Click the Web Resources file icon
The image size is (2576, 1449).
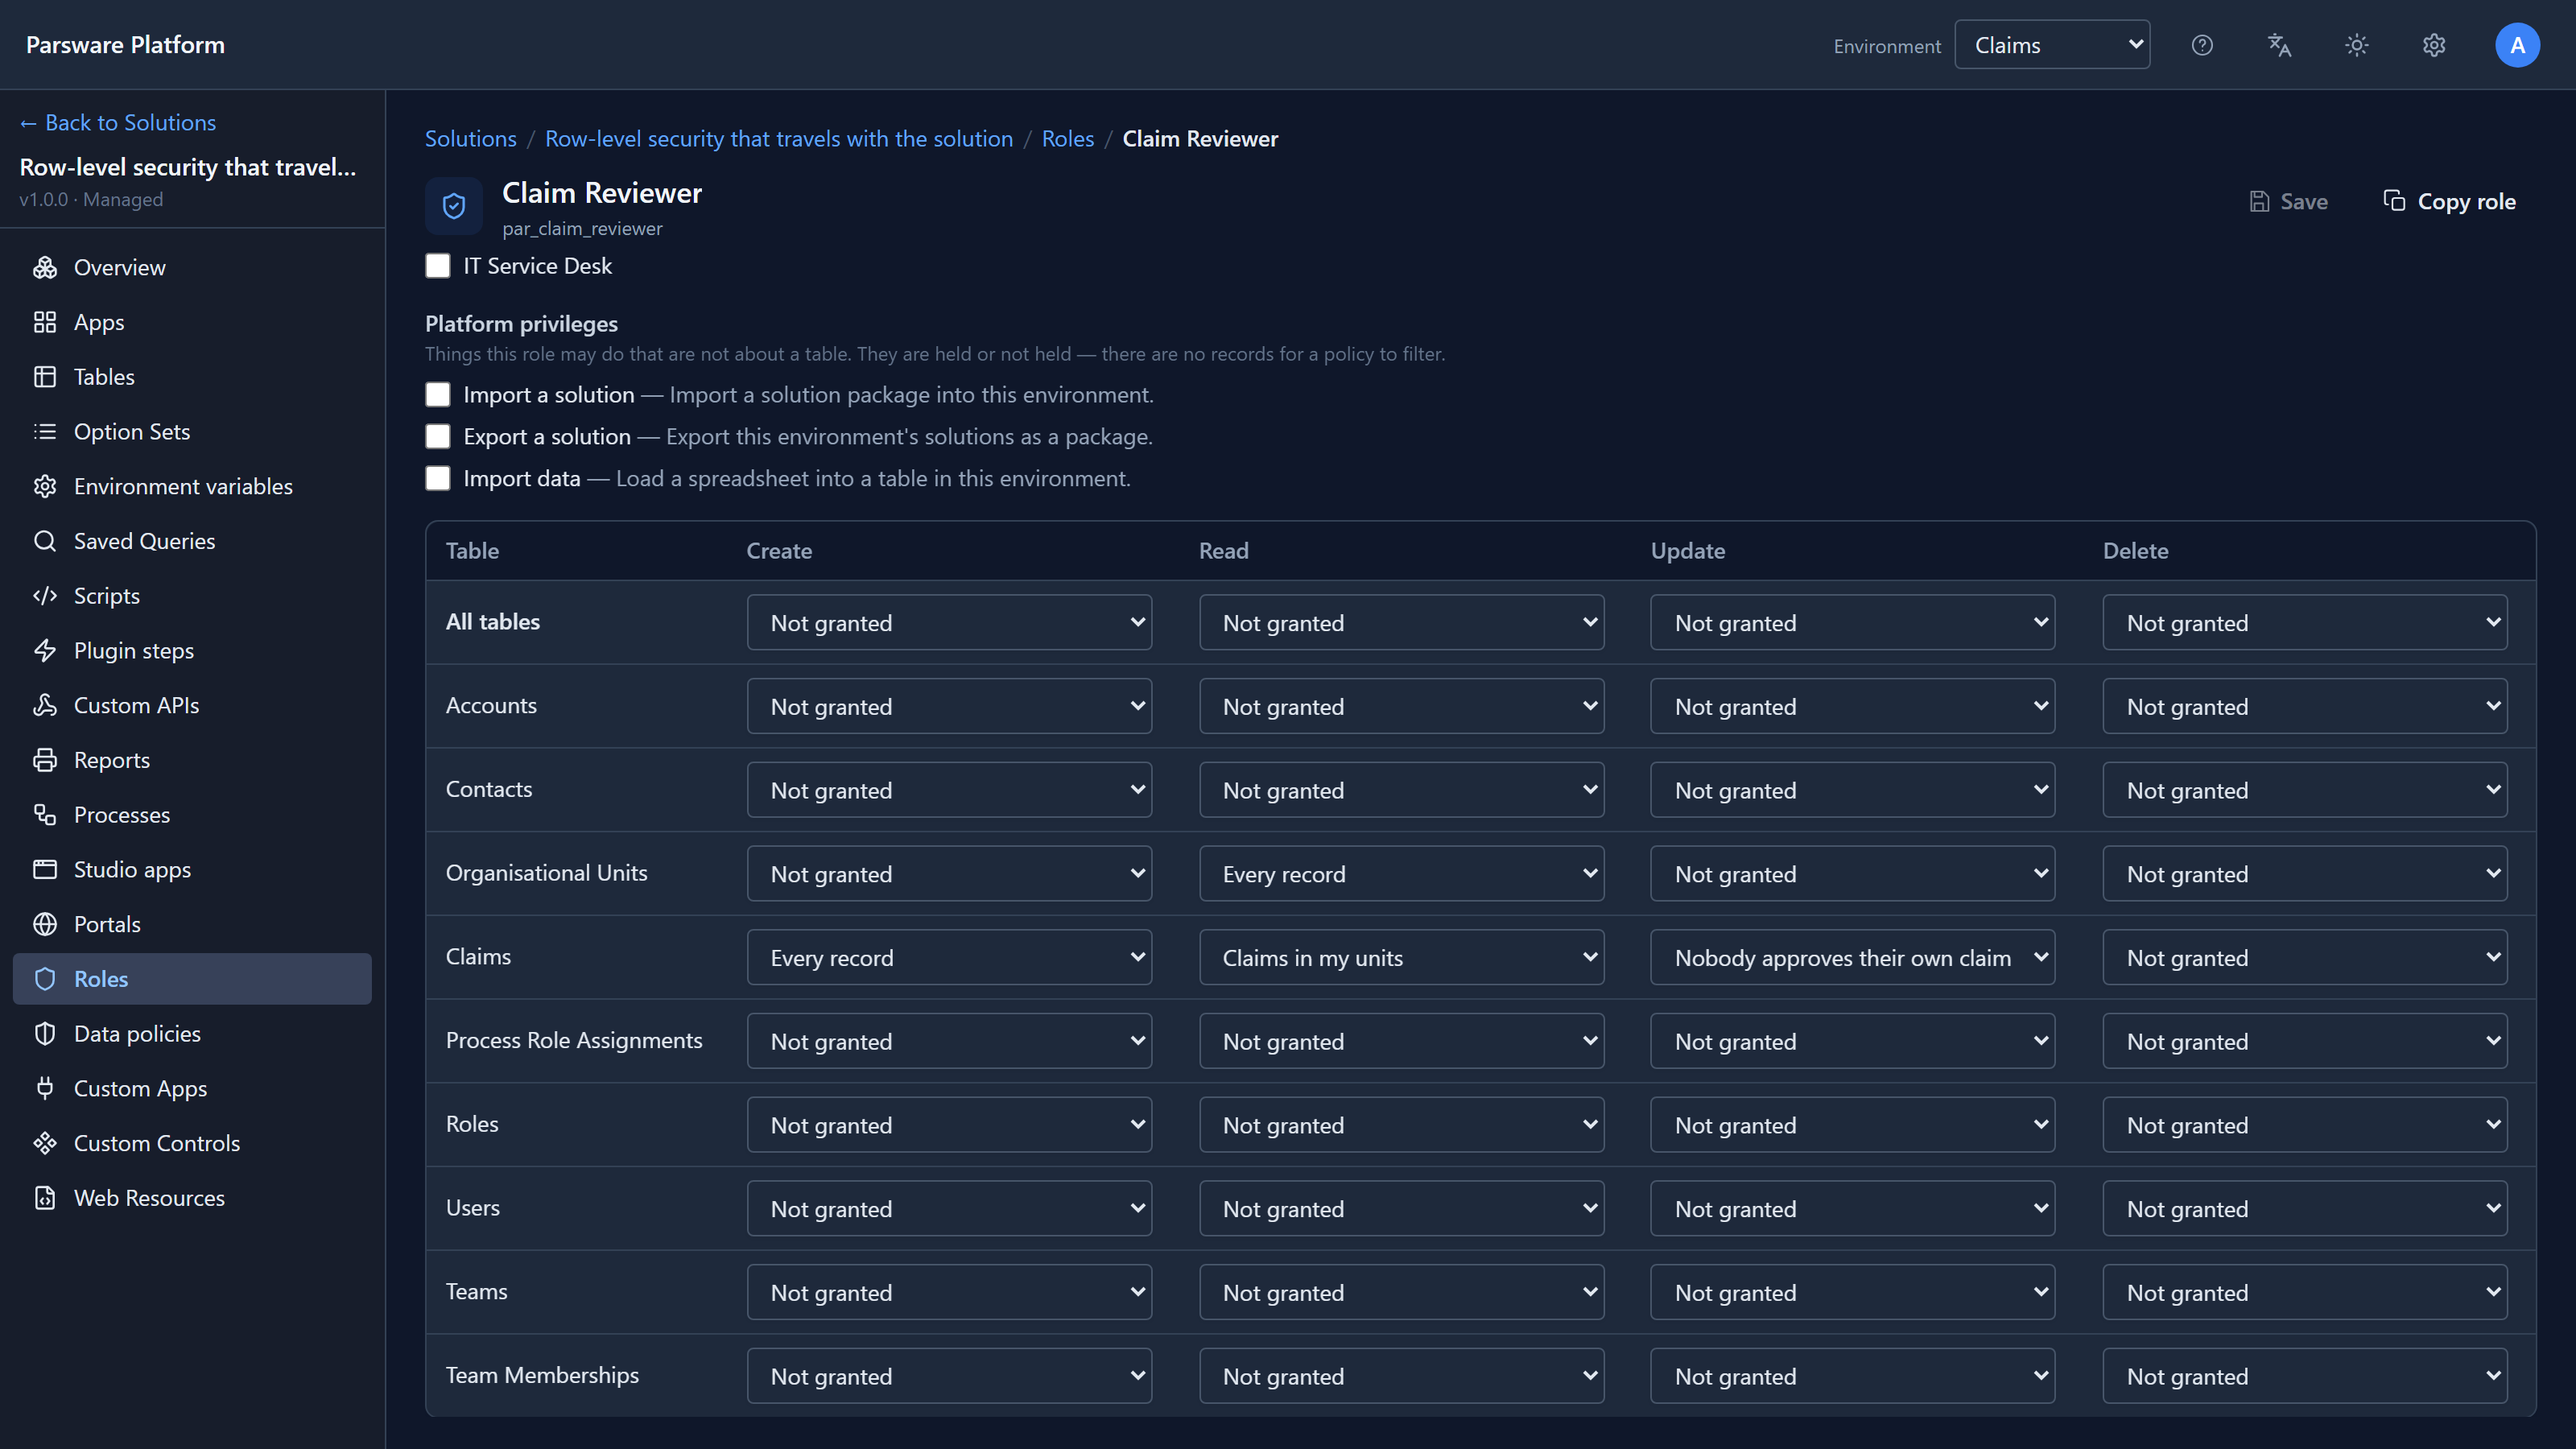[45, 1198]
